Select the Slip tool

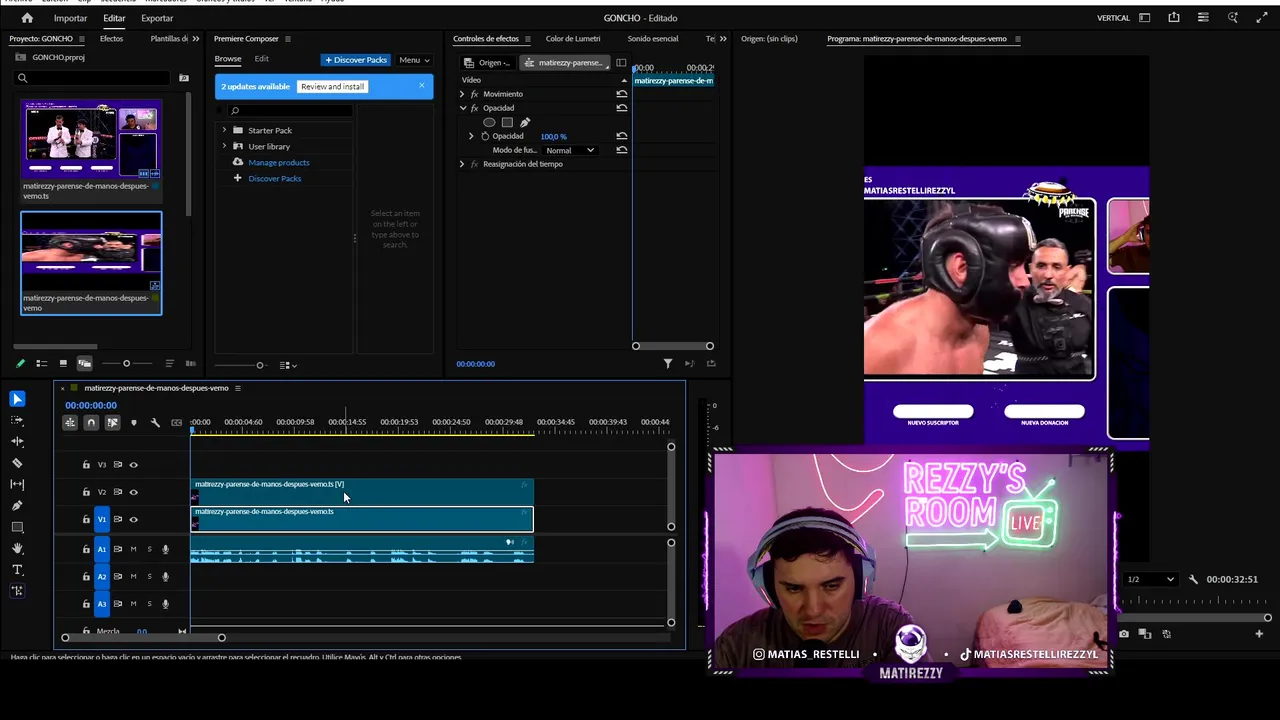click(x=17, y=484)
